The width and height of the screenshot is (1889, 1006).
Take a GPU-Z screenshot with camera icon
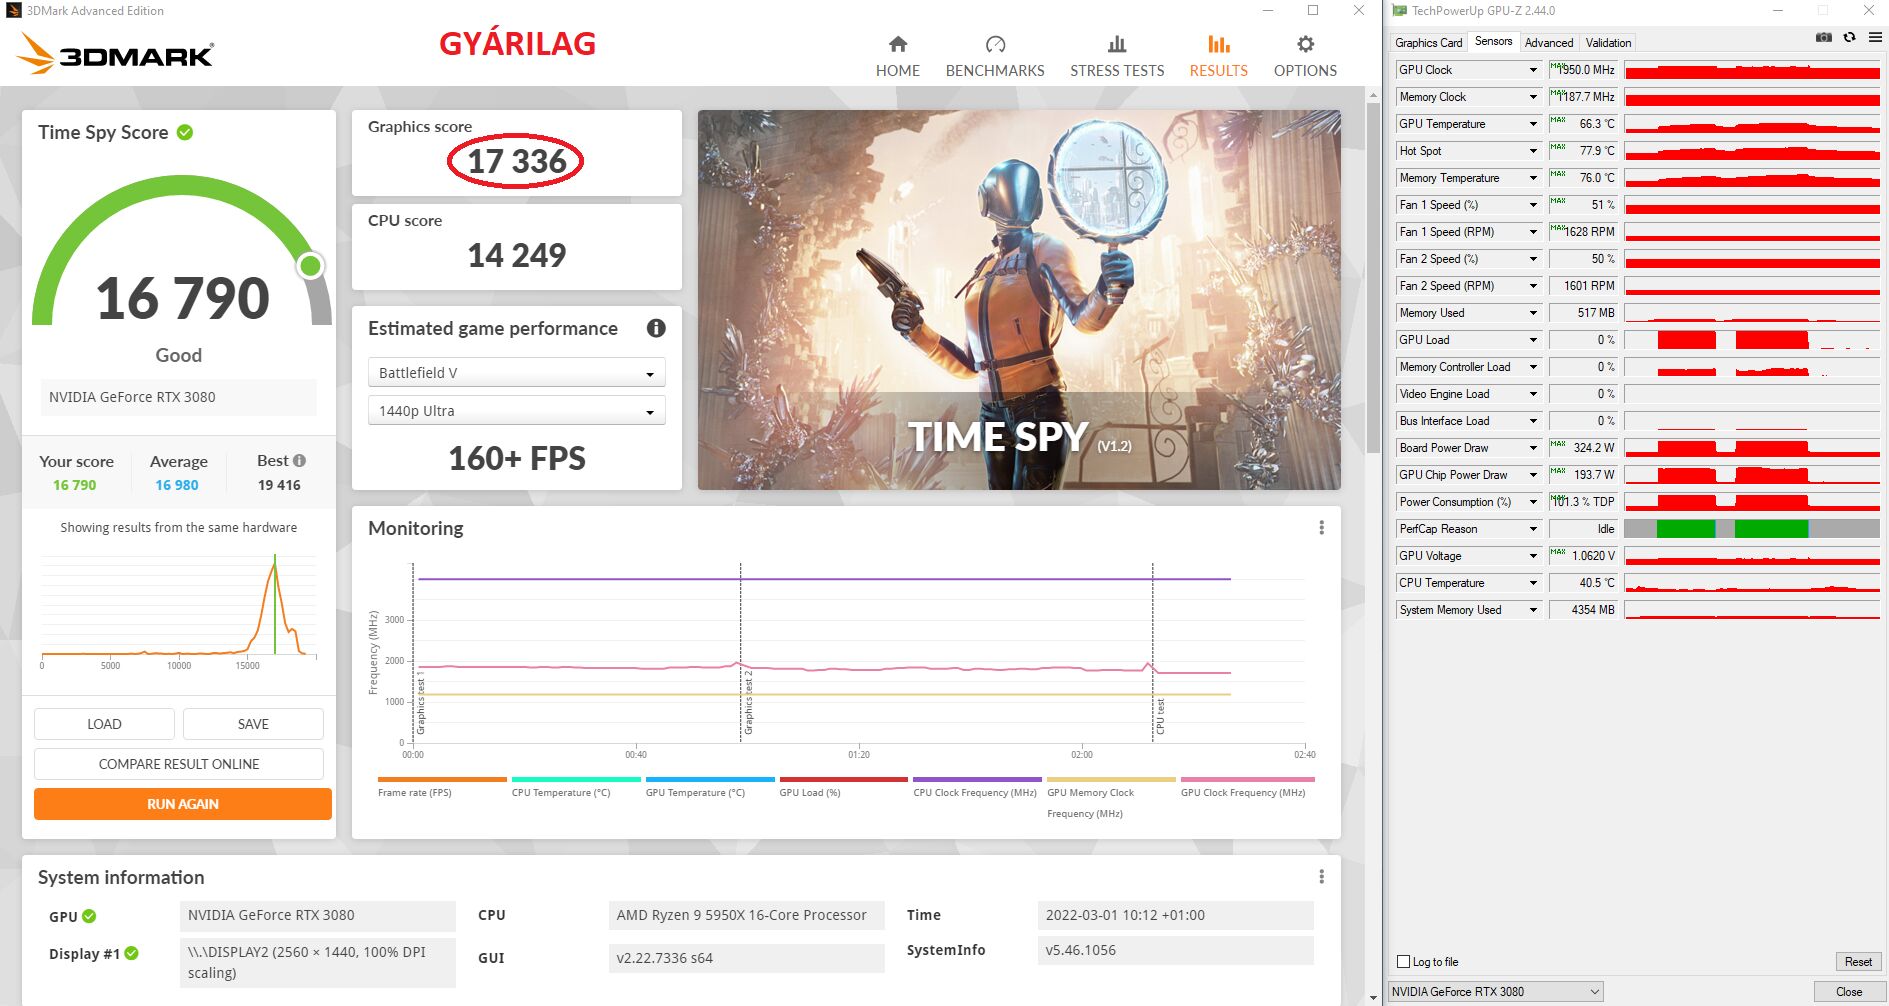[1824, 37]
